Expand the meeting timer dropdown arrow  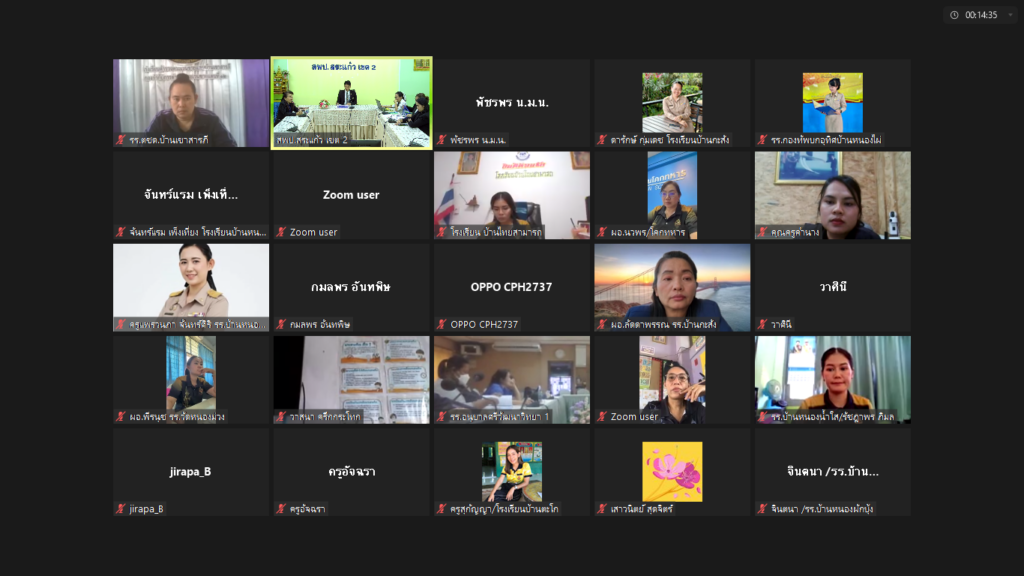click(x=1009, y=15)
